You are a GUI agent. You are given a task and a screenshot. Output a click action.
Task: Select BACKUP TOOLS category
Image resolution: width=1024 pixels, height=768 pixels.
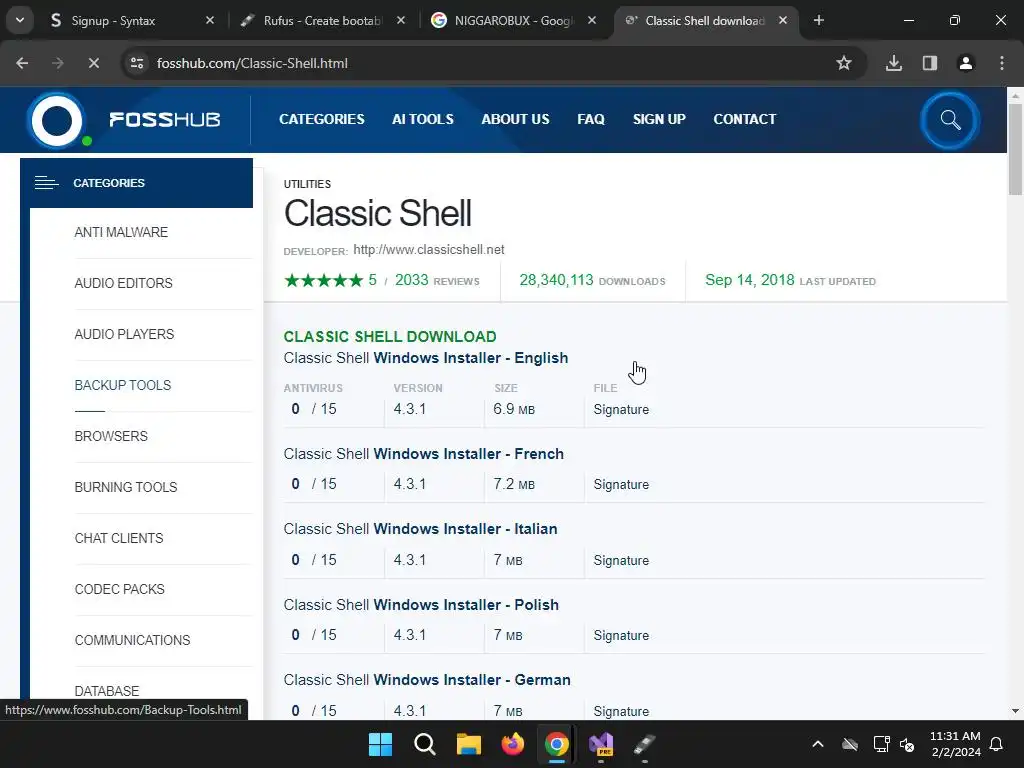pos(123,385)
